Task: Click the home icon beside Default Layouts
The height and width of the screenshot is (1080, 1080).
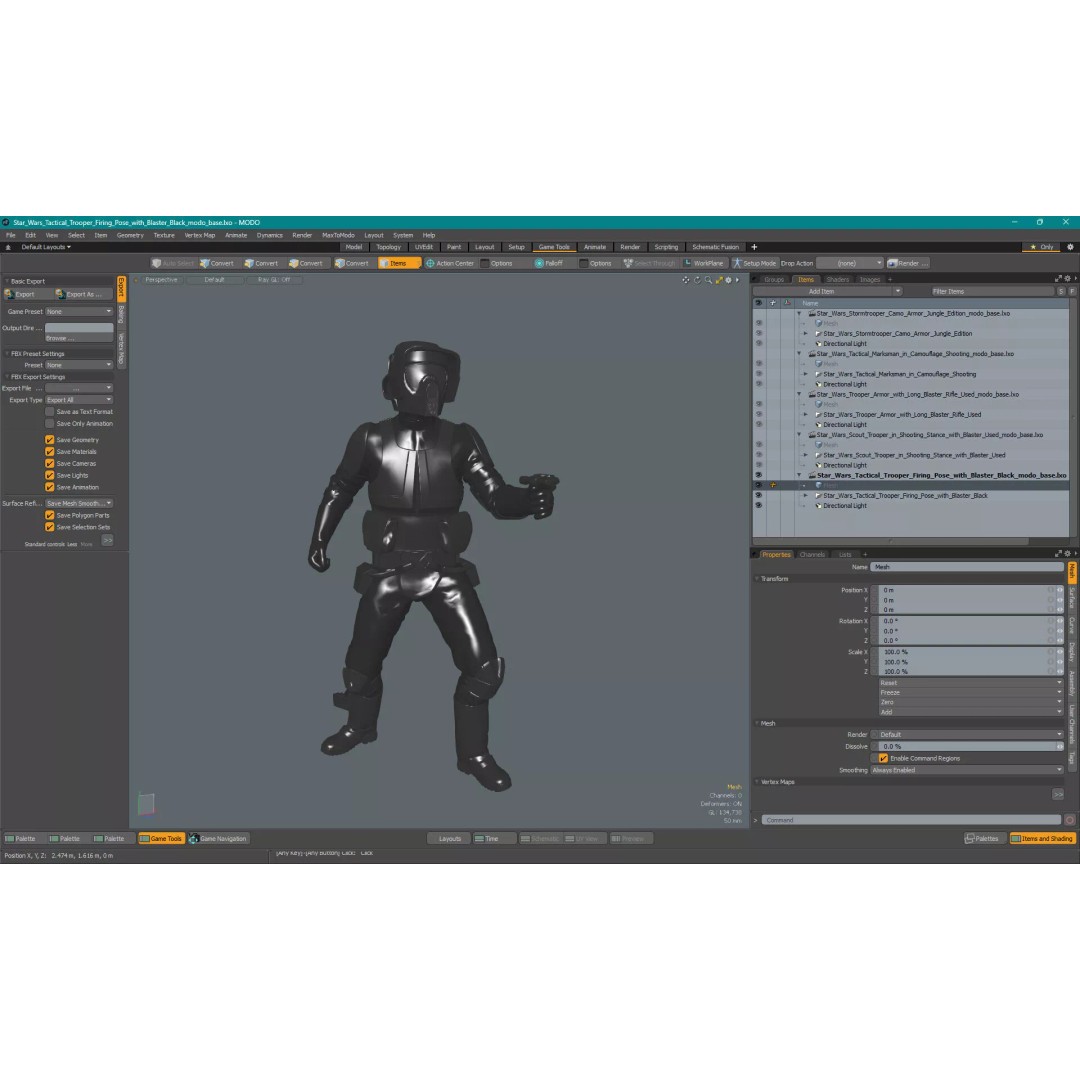Action: 8,247
